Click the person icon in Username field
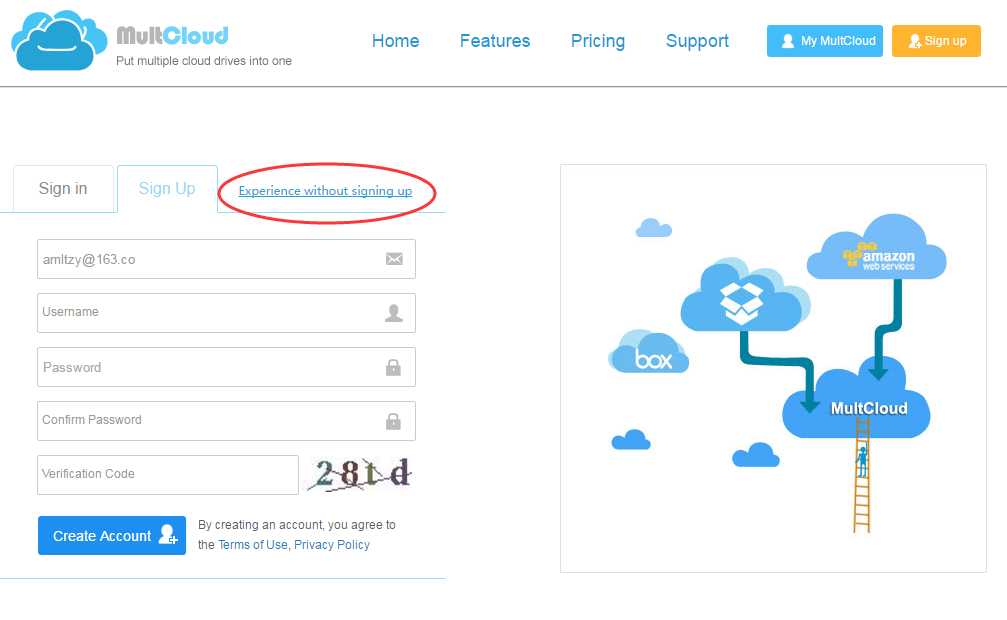 click(x=394, y=313)
